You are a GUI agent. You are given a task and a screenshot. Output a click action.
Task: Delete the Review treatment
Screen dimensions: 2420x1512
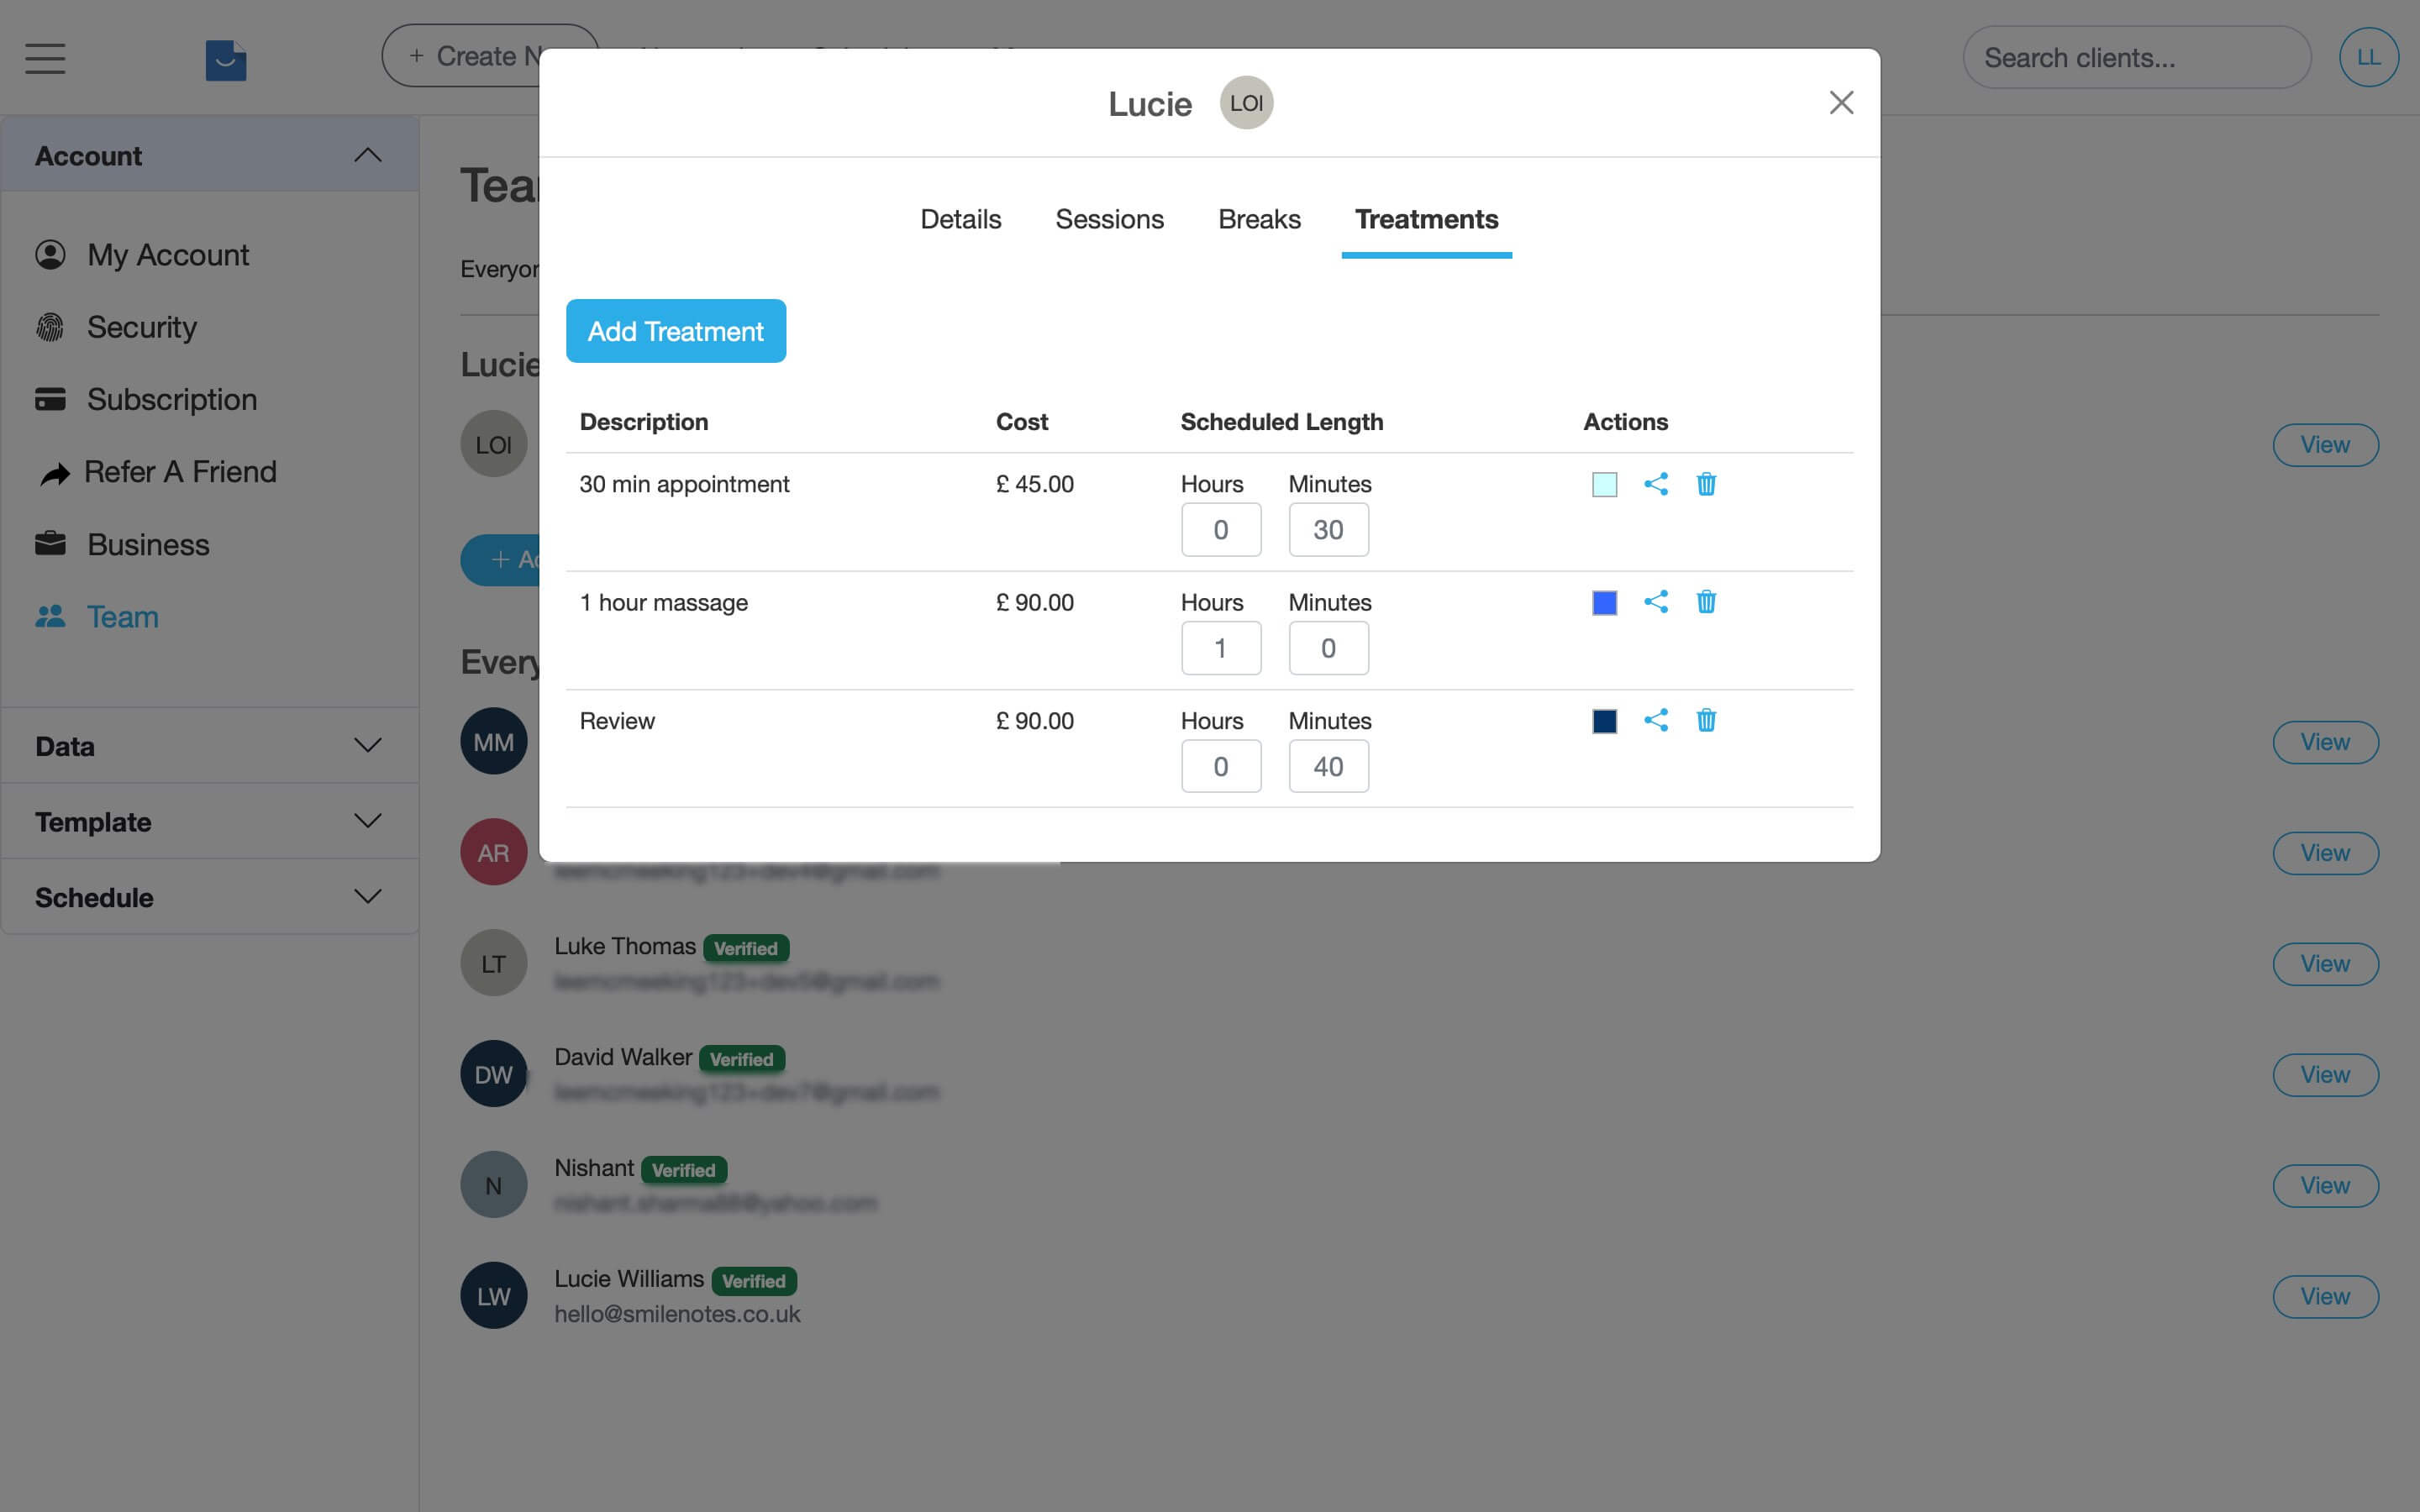(x=1706, y=719)
